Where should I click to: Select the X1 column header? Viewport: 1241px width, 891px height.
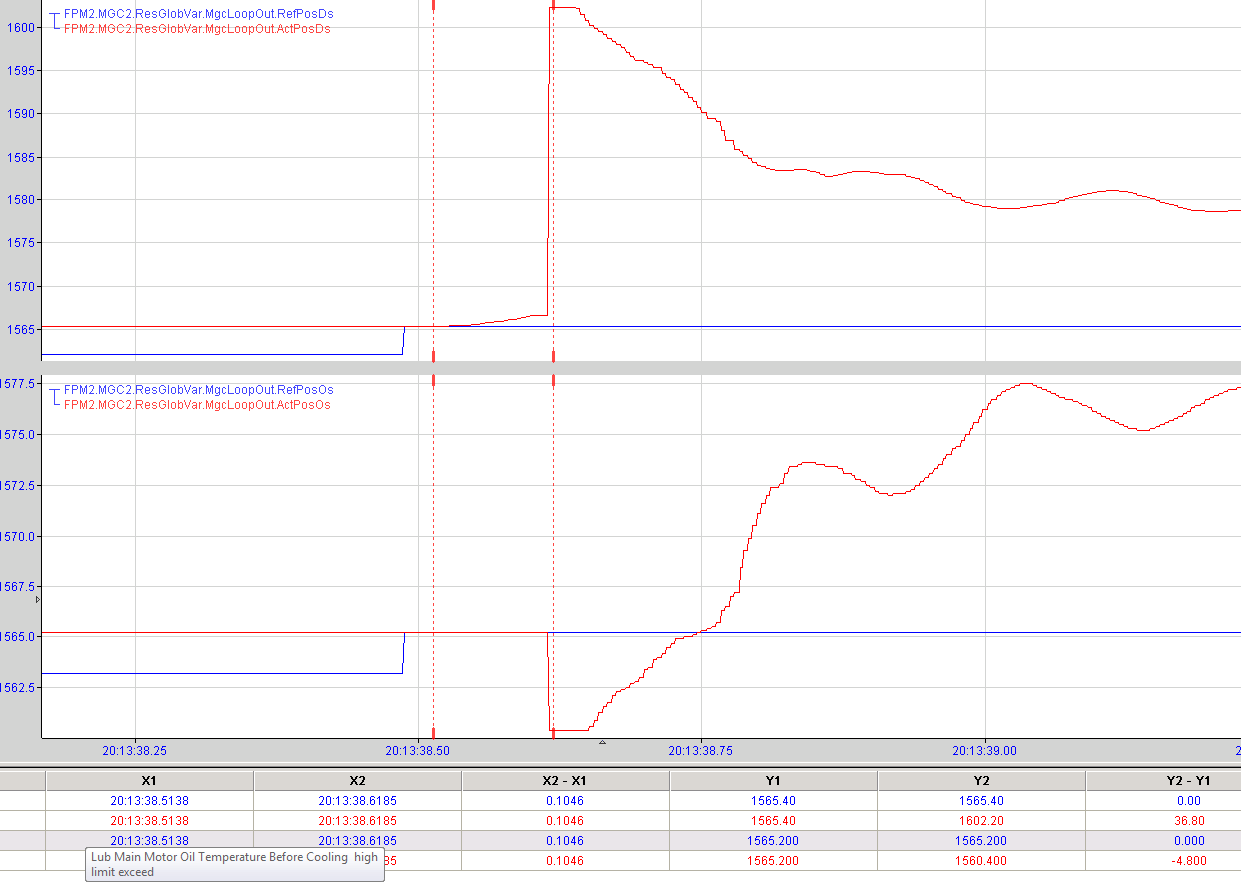coord(149,780)
